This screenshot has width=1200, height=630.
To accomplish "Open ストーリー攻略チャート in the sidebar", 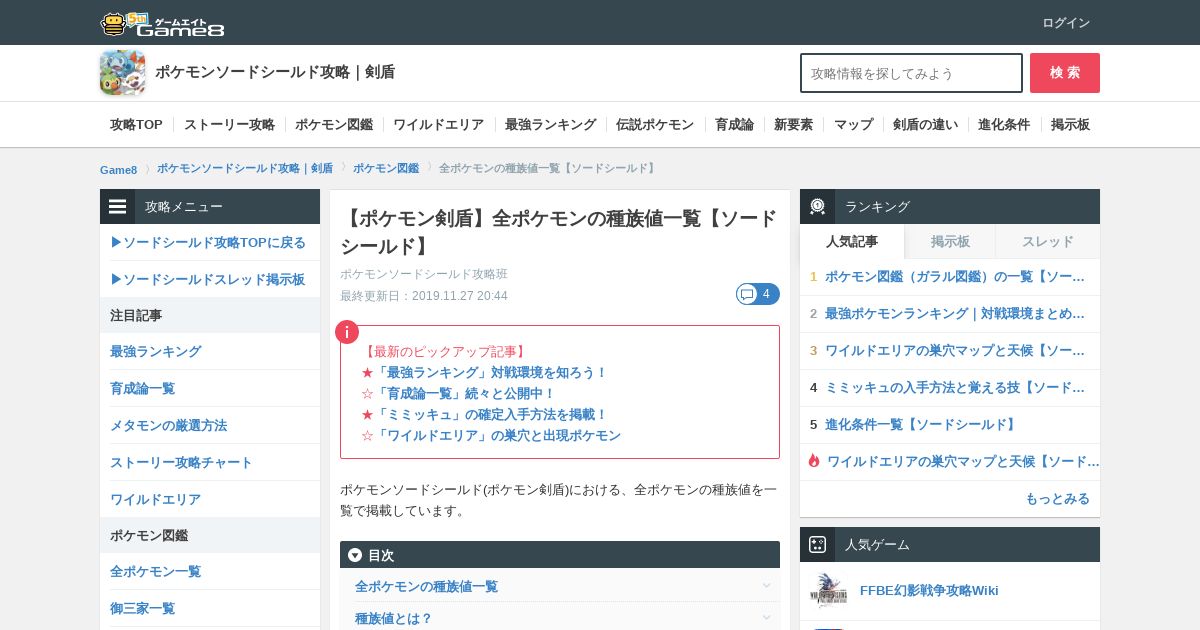I will 181,462.
